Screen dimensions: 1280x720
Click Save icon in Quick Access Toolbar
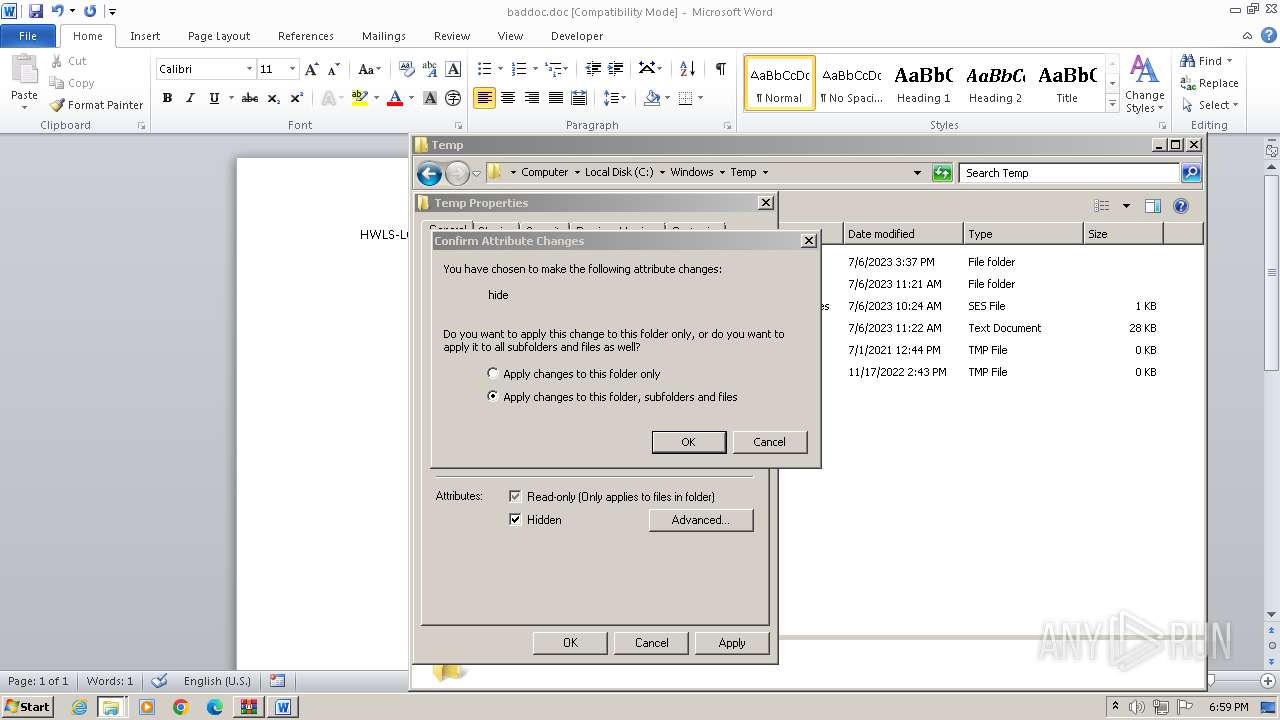tap(36, 11)
